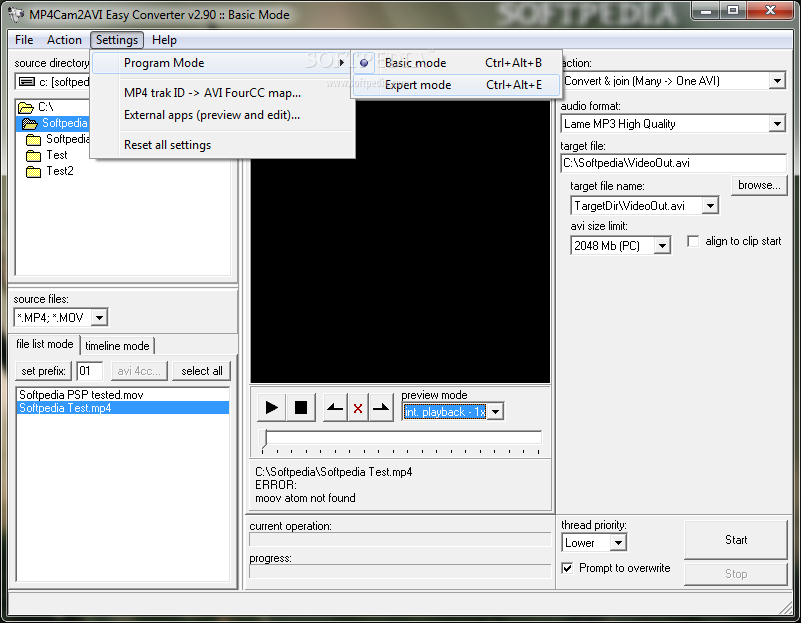Set clip start marker arrow
Image resolution: width=801 pixels, height=623 pixels.
(335, 408)
